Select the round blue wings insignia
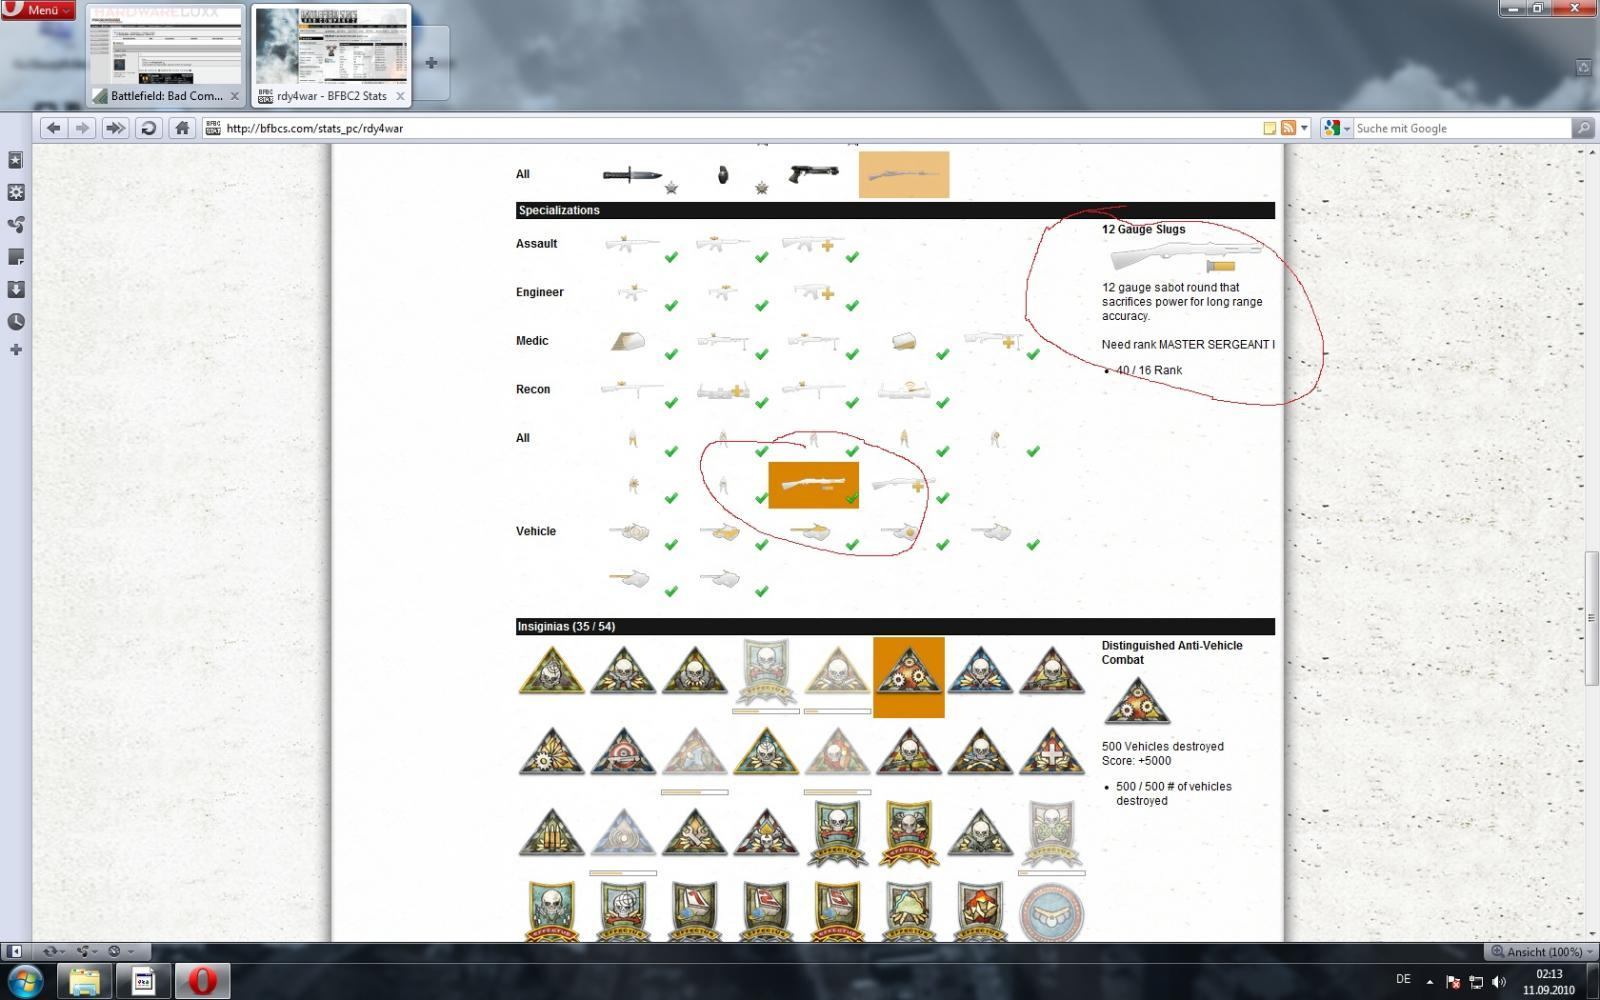 click(1052, 913)
